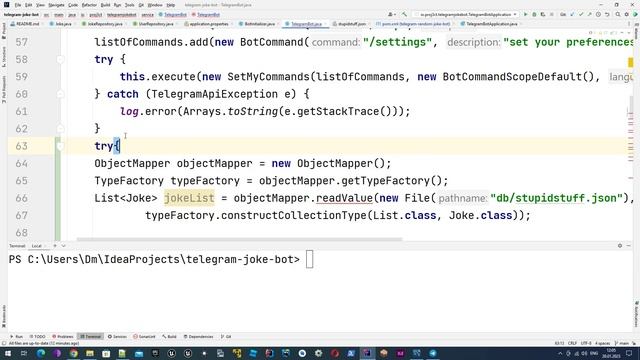Open the Navigate menu
This screenshot has width=640, height=360.
56,5
